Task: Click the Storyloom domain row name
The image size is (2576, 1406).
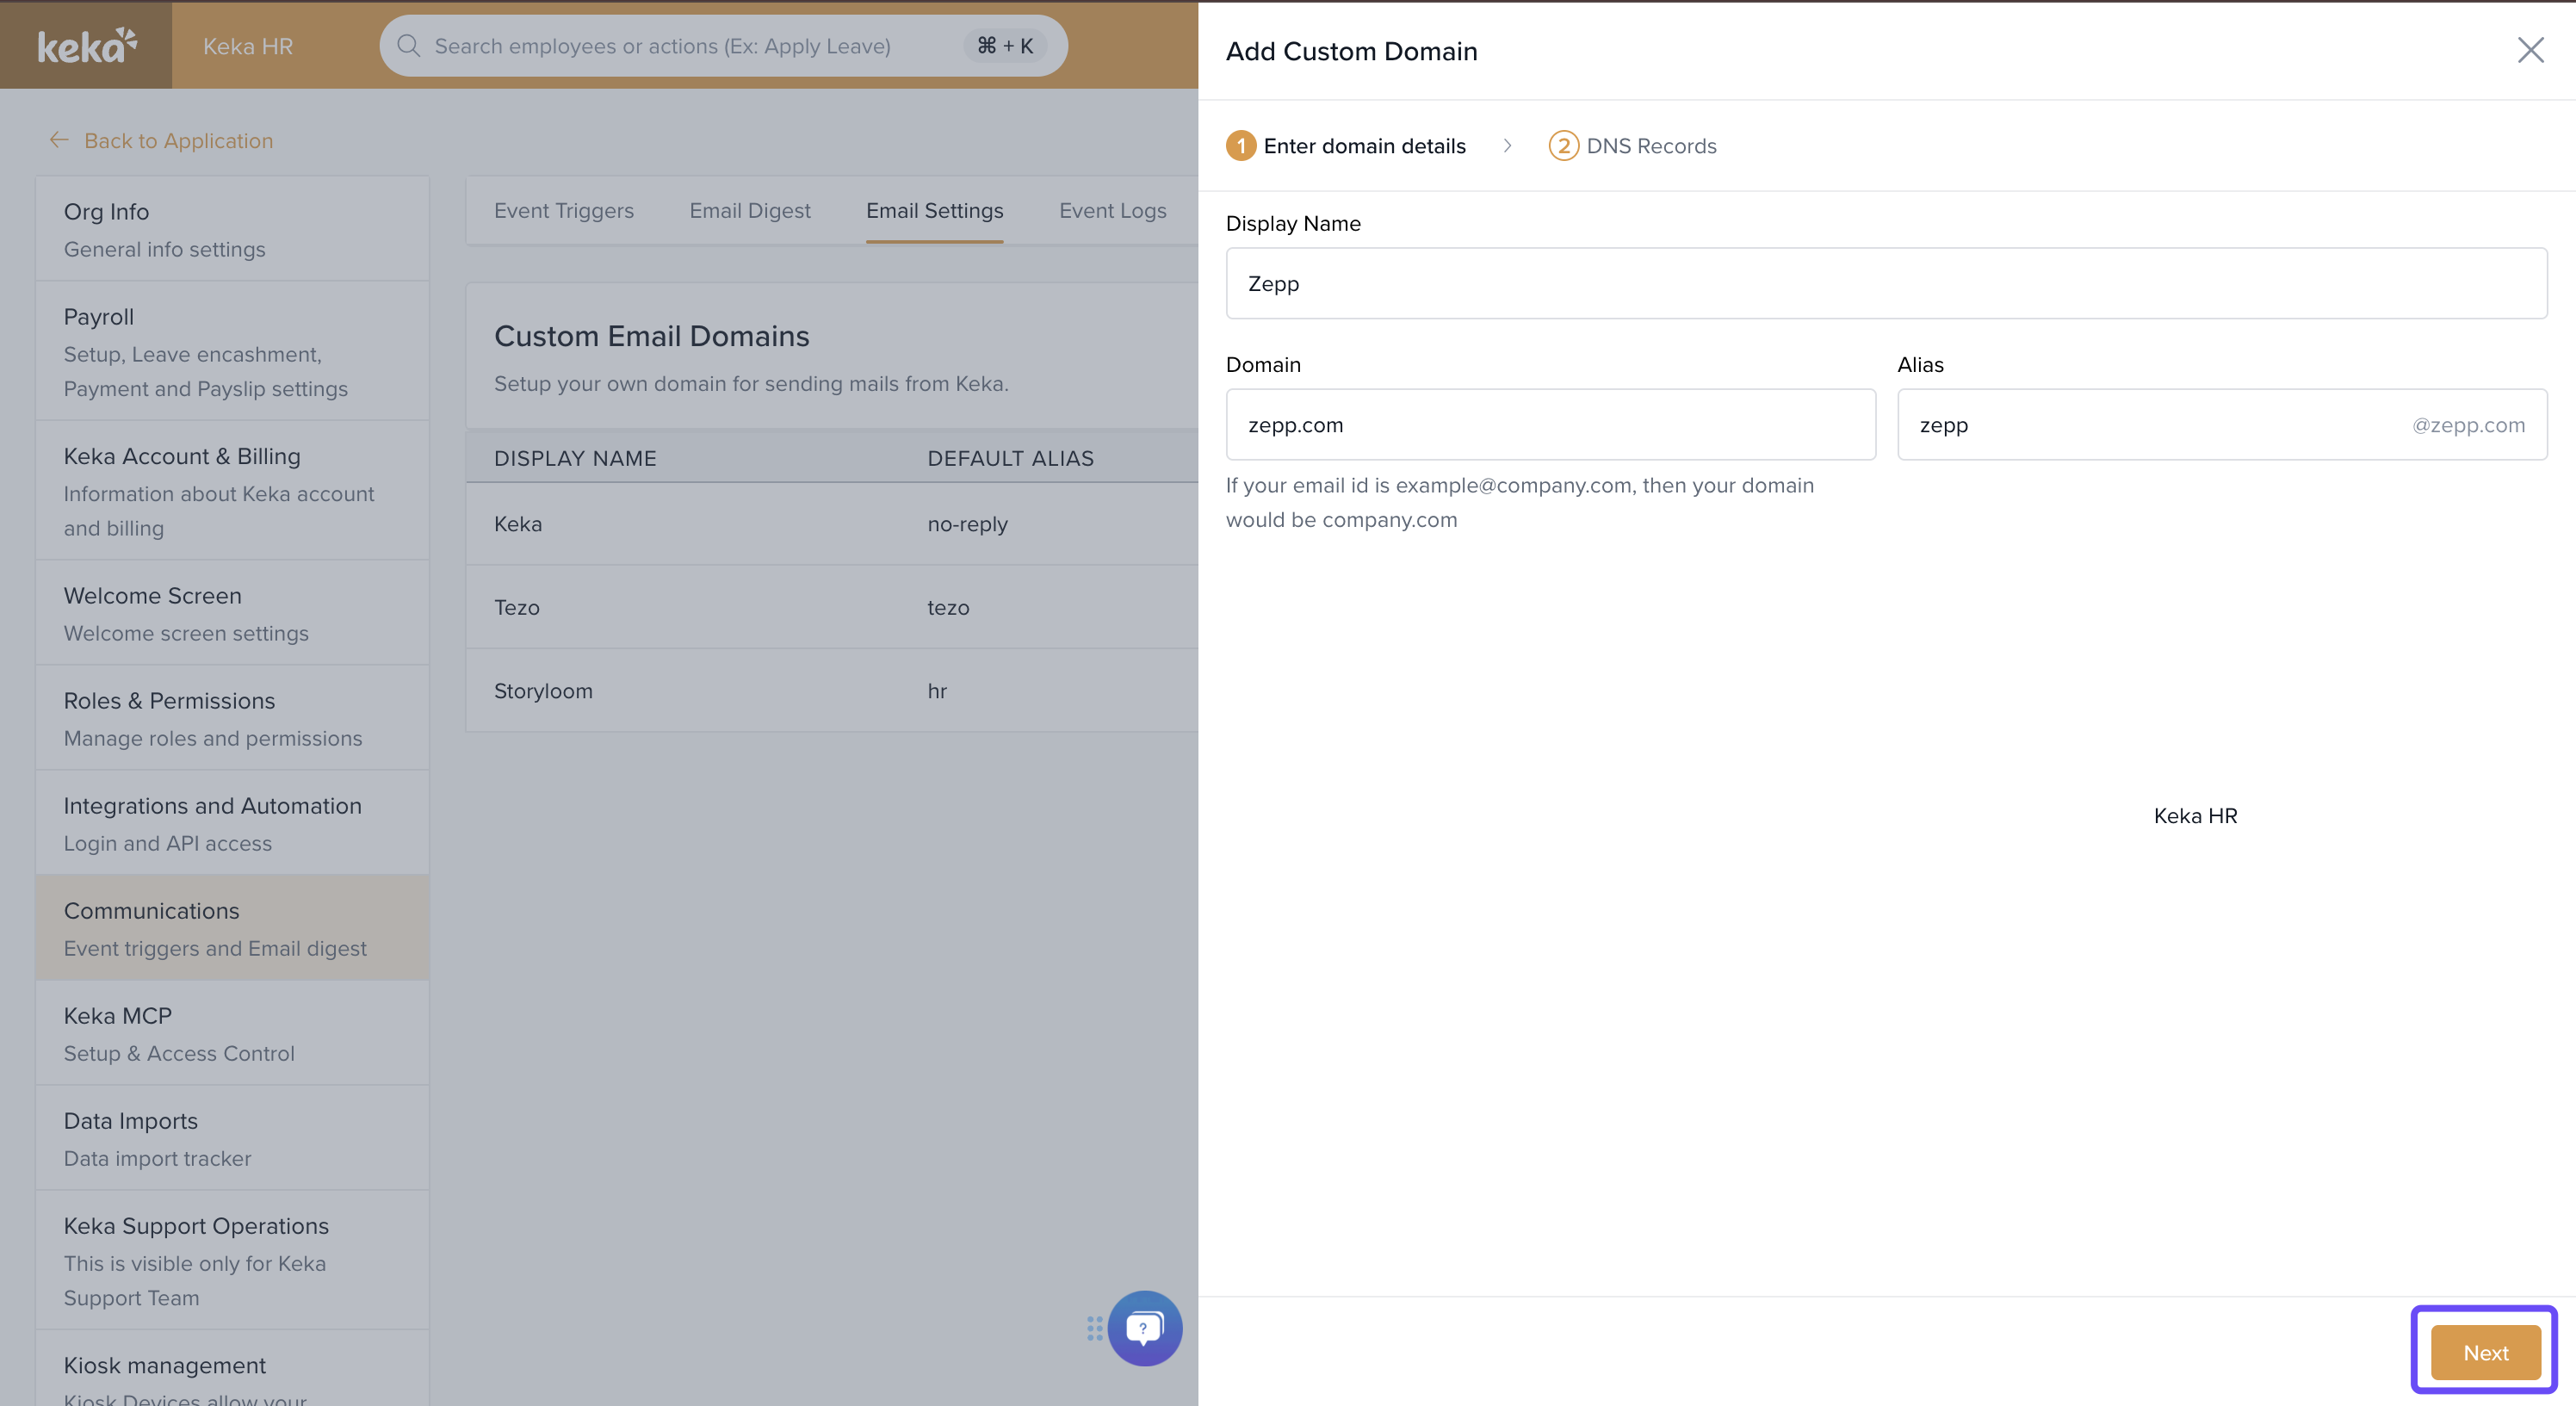Action: pyautogui.click(x=543, y=691)
